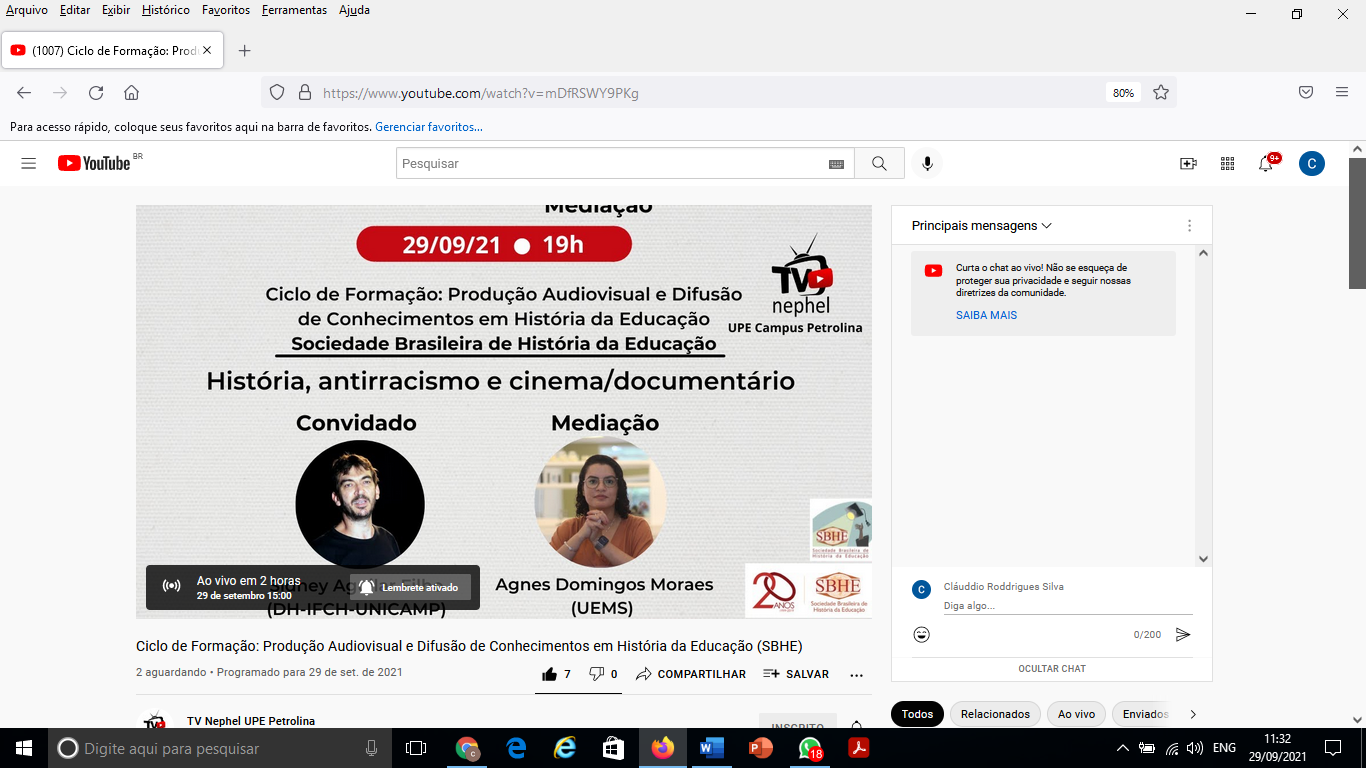Open the Histórico menu
The width and height of the screenshot is (1366, 768).
pos(166,10)
